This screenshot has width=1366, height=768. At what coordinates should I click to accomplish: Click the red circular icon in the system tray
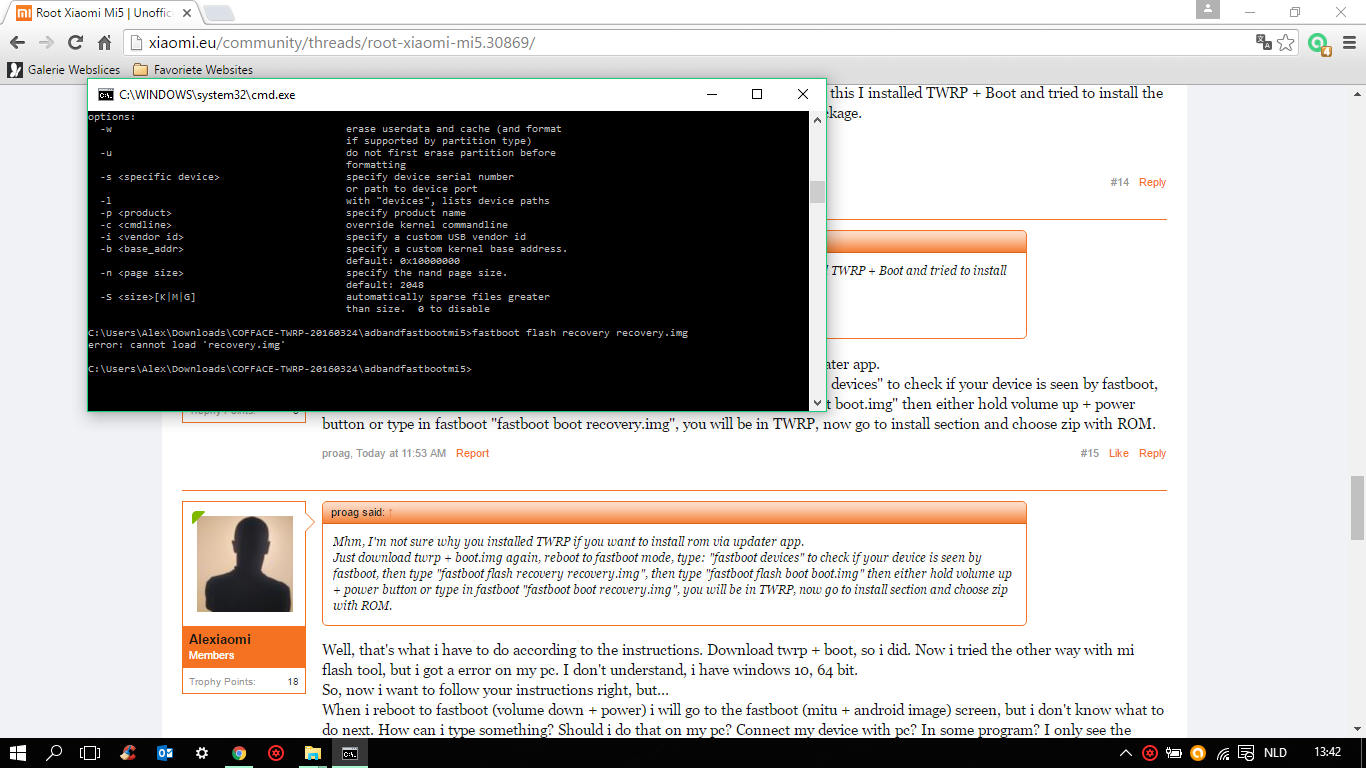(x=1151, y=753)
